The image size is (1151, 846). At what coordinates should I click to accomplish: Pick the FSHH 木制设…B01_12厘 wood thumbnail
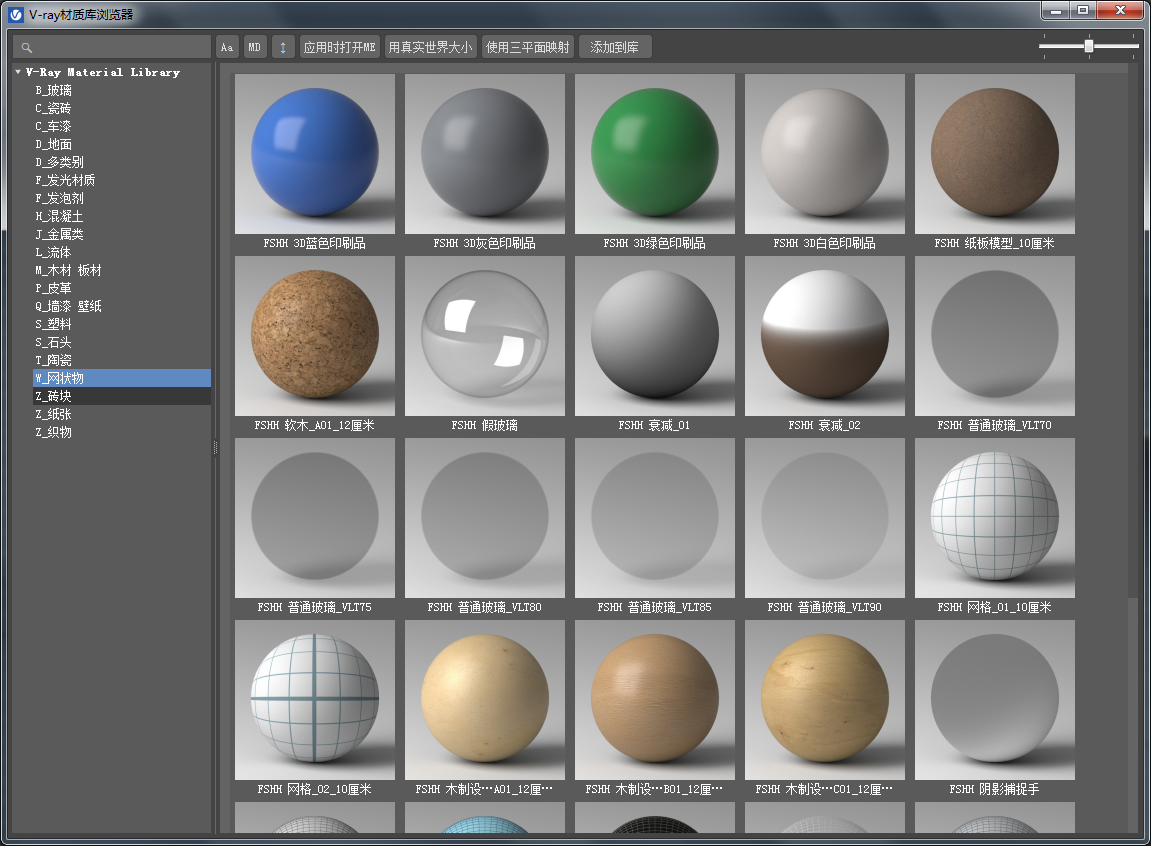pos(655,700)
